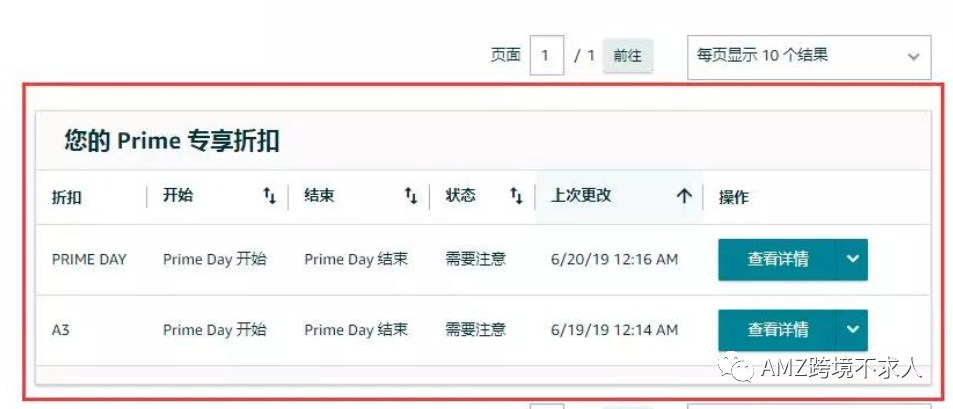Toggle 上次更改 ascending sort arrow
The width and height of the screenshot is (953, 409).
[684, 196]
